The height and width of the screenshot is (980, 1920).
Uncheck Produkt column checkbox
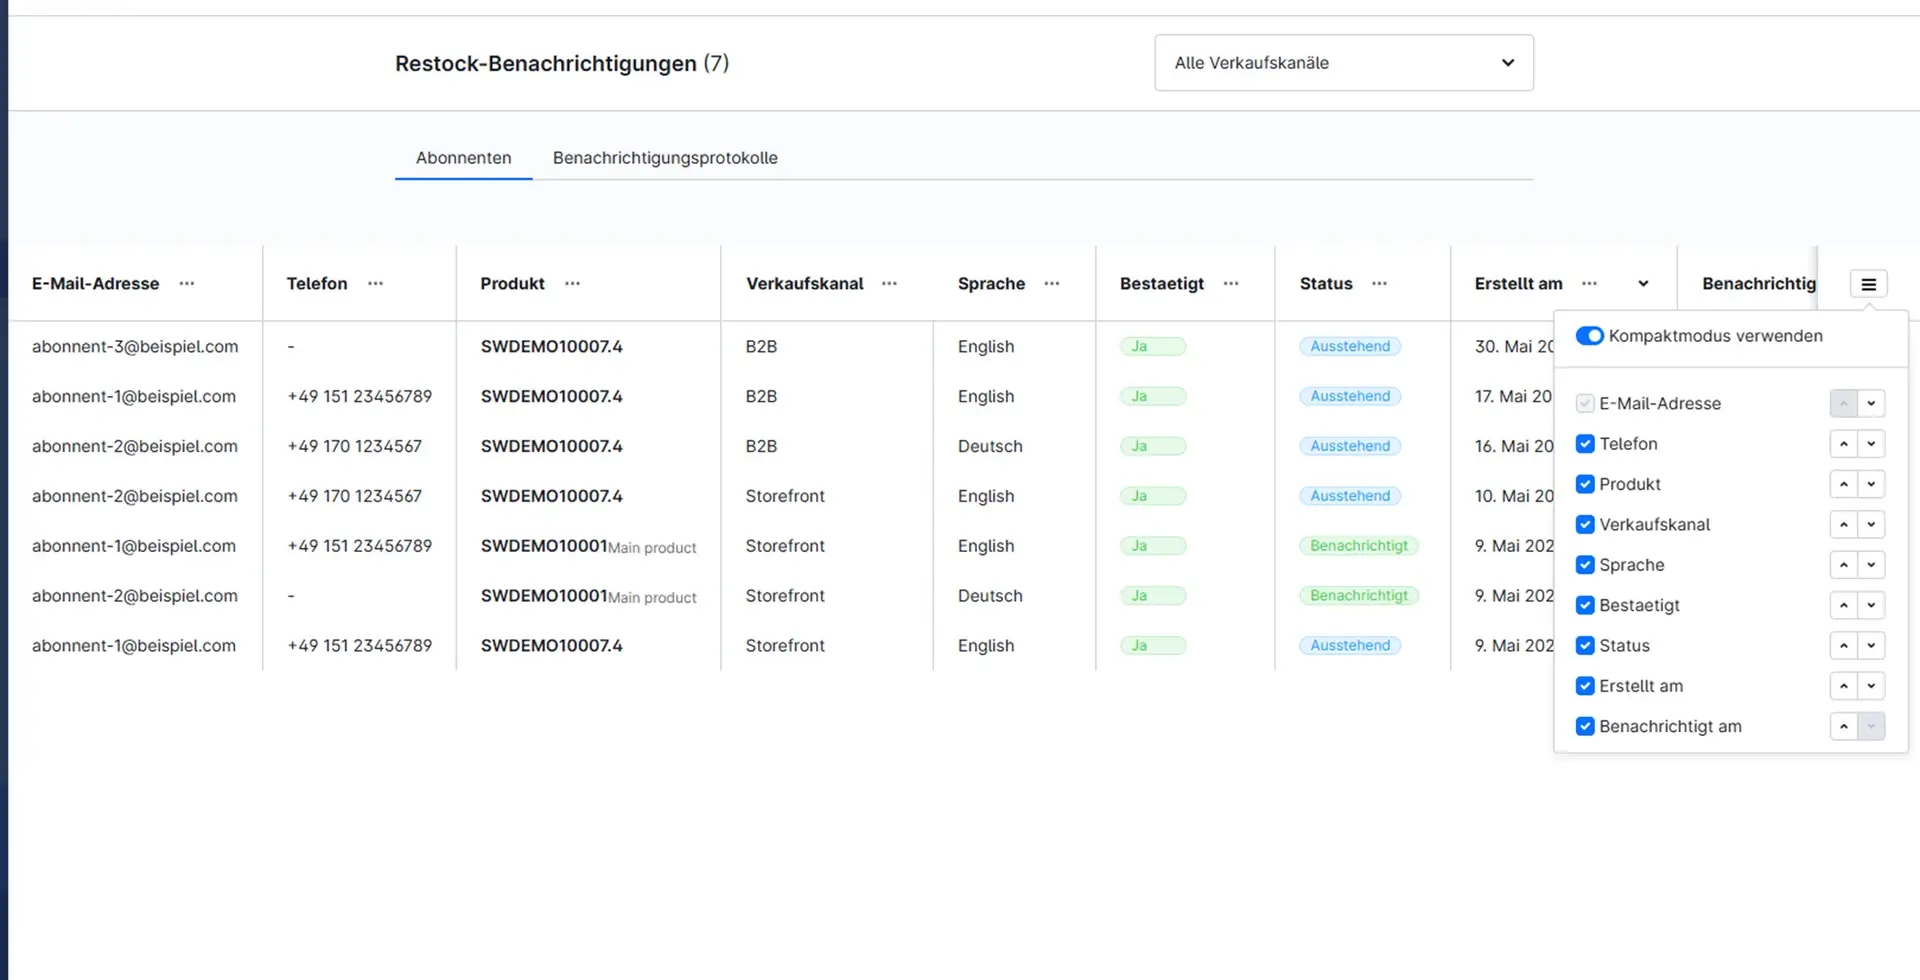click(1585, 484)
